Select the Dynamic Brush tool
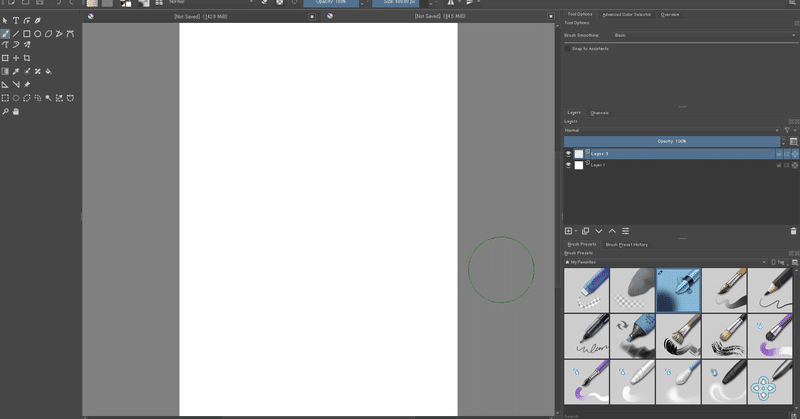 point(16,45)
